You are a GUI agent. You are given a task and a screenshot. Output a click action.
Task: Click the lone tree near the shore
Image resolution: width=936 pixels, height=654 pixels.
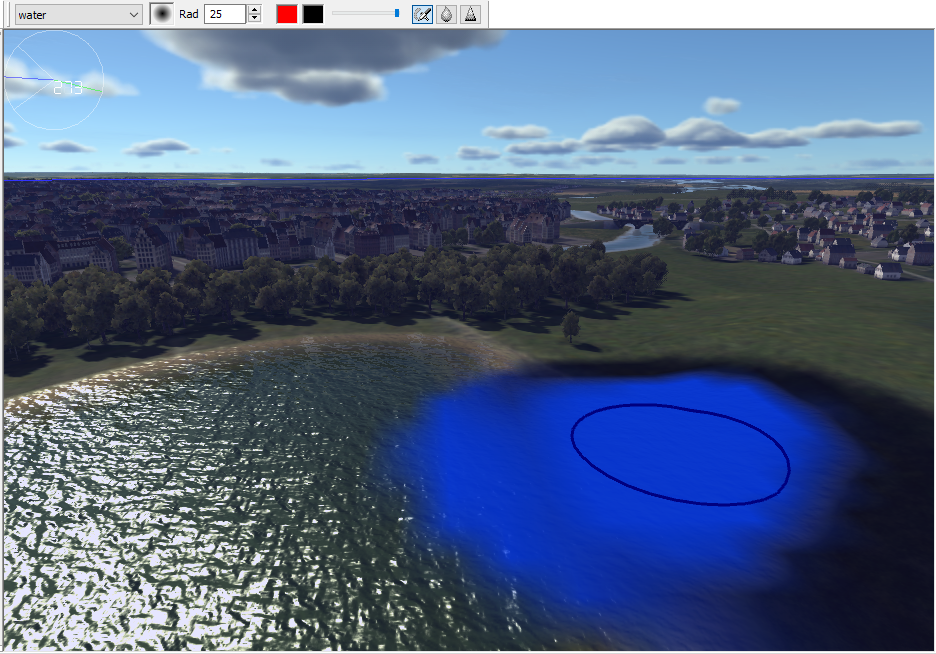pos(571,326)
